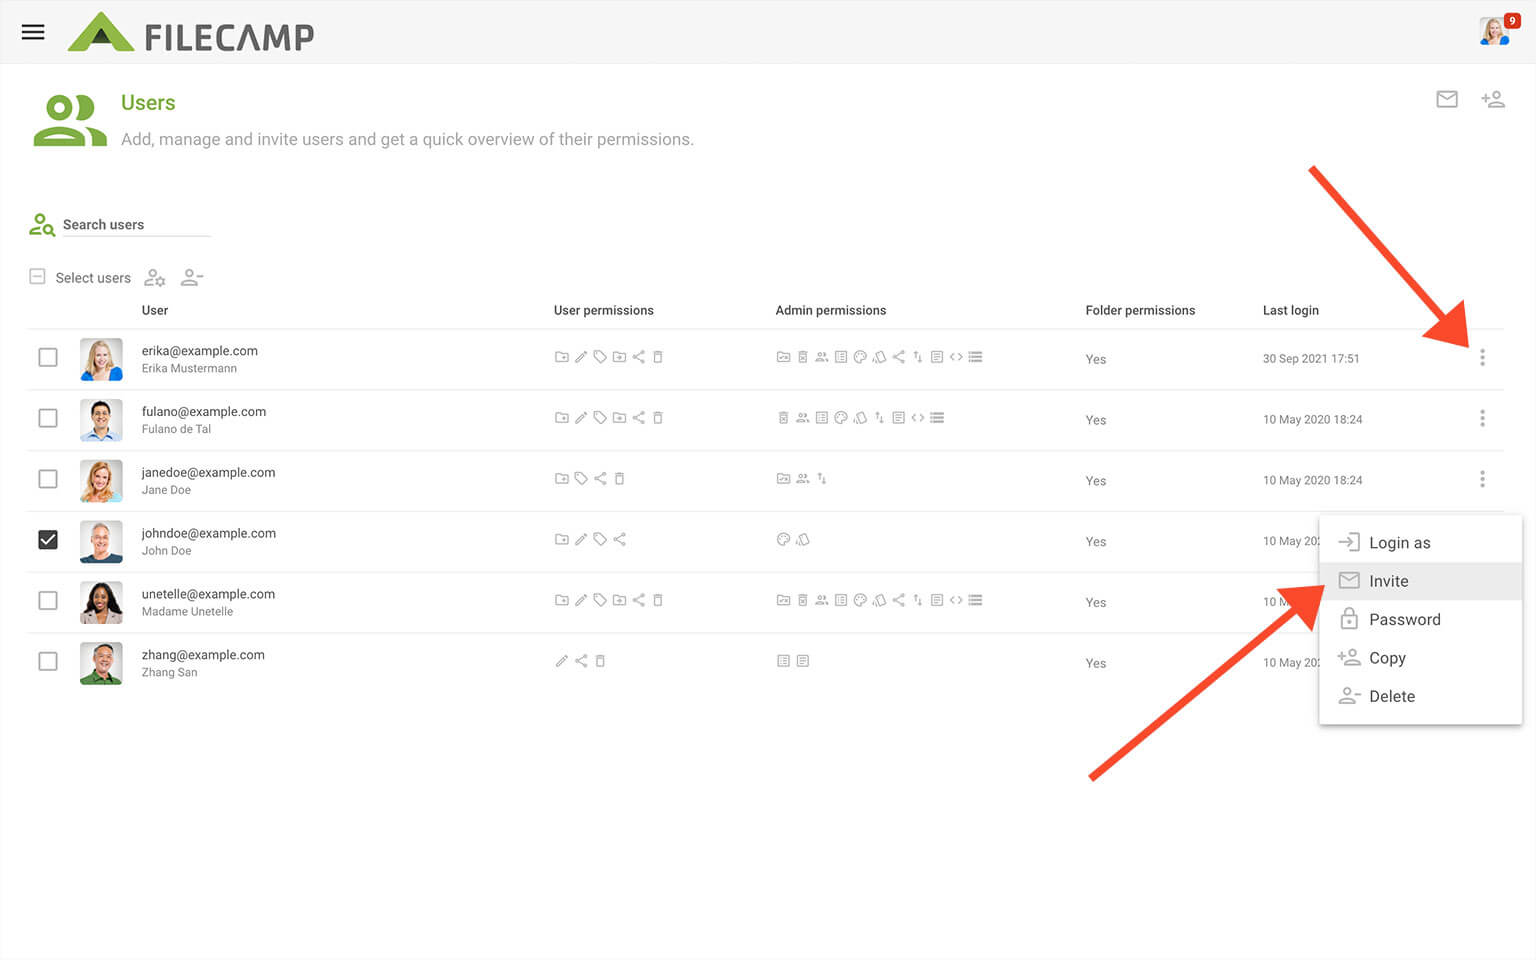Click the search users magnifier icon
The image size is (1536, 960).
click(41, 225)
